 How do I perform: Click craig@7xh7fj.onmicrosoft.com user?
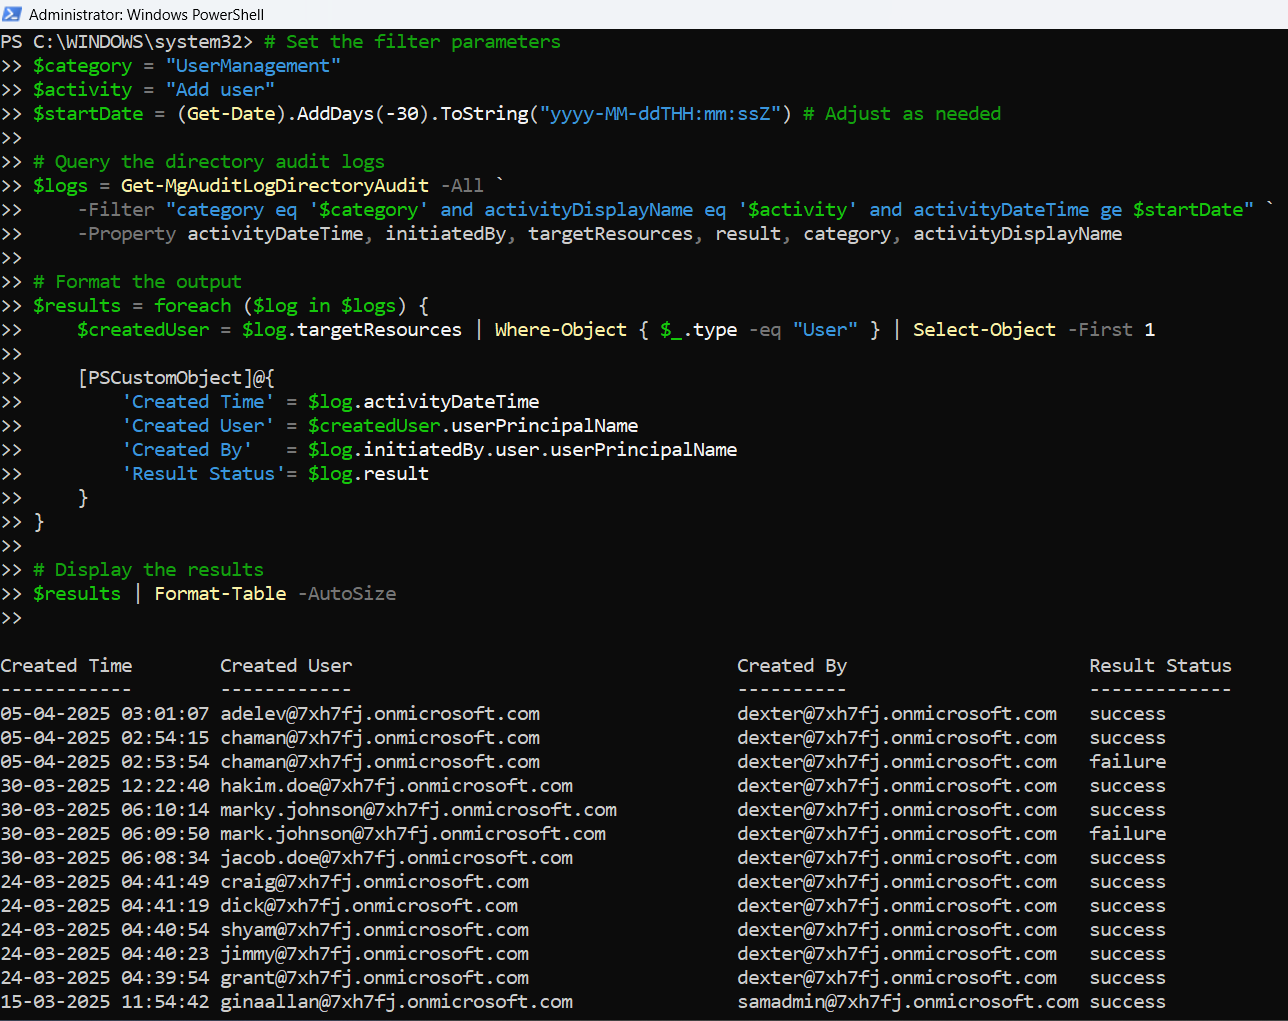tap(375, 882)
